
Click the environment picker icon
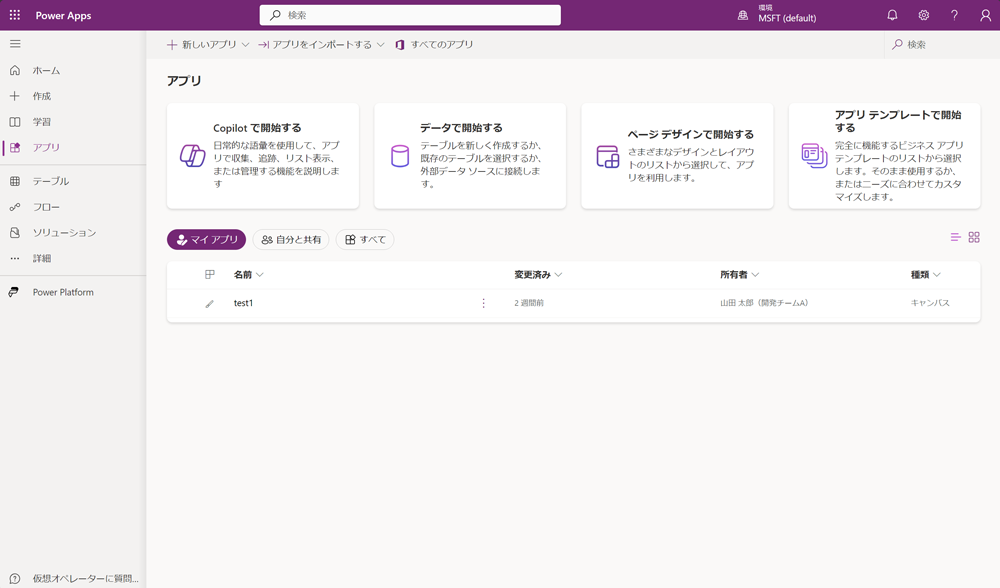coord(743,15)
